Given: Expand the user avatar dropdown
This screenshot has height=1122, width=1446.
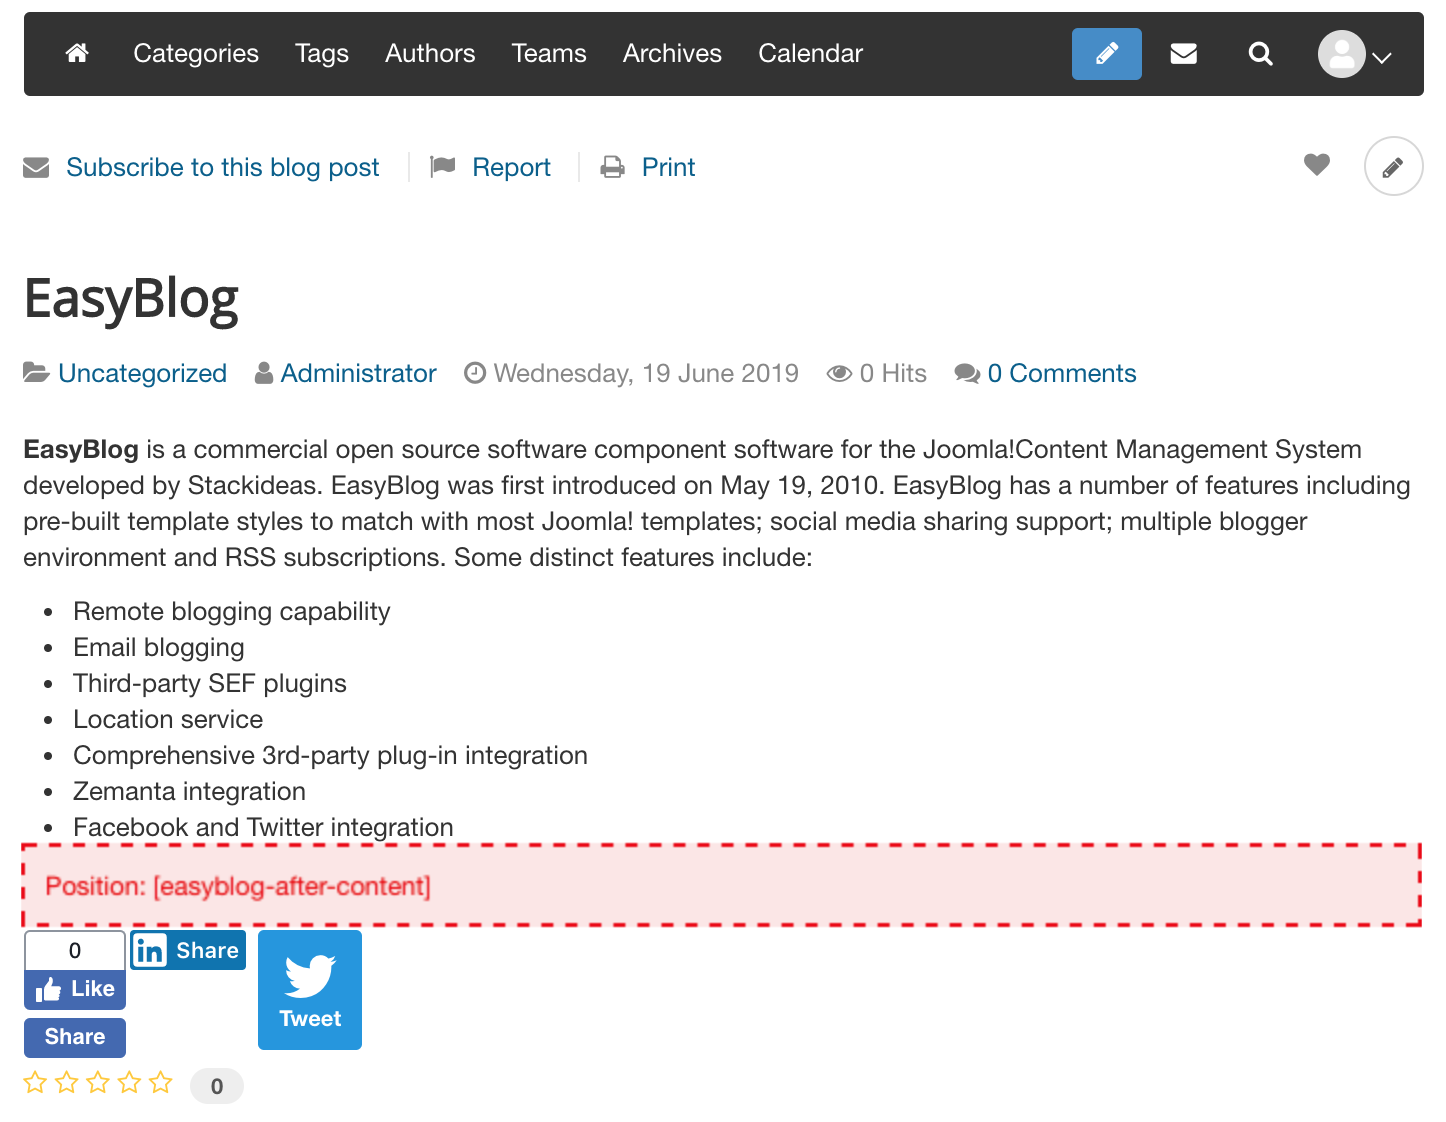Looking at the screenshot, I should (x=1355, y=55).
